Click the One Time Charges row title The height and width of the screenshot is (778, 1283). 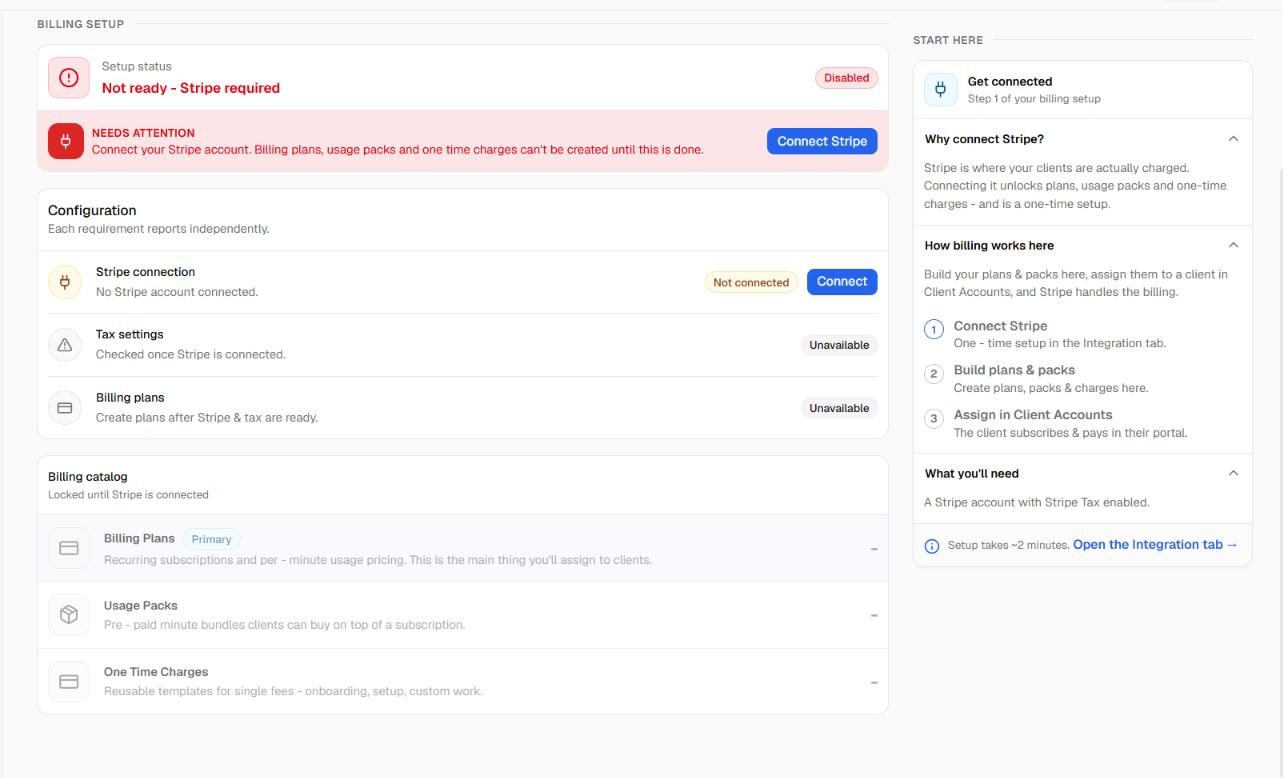pos(156,672)
